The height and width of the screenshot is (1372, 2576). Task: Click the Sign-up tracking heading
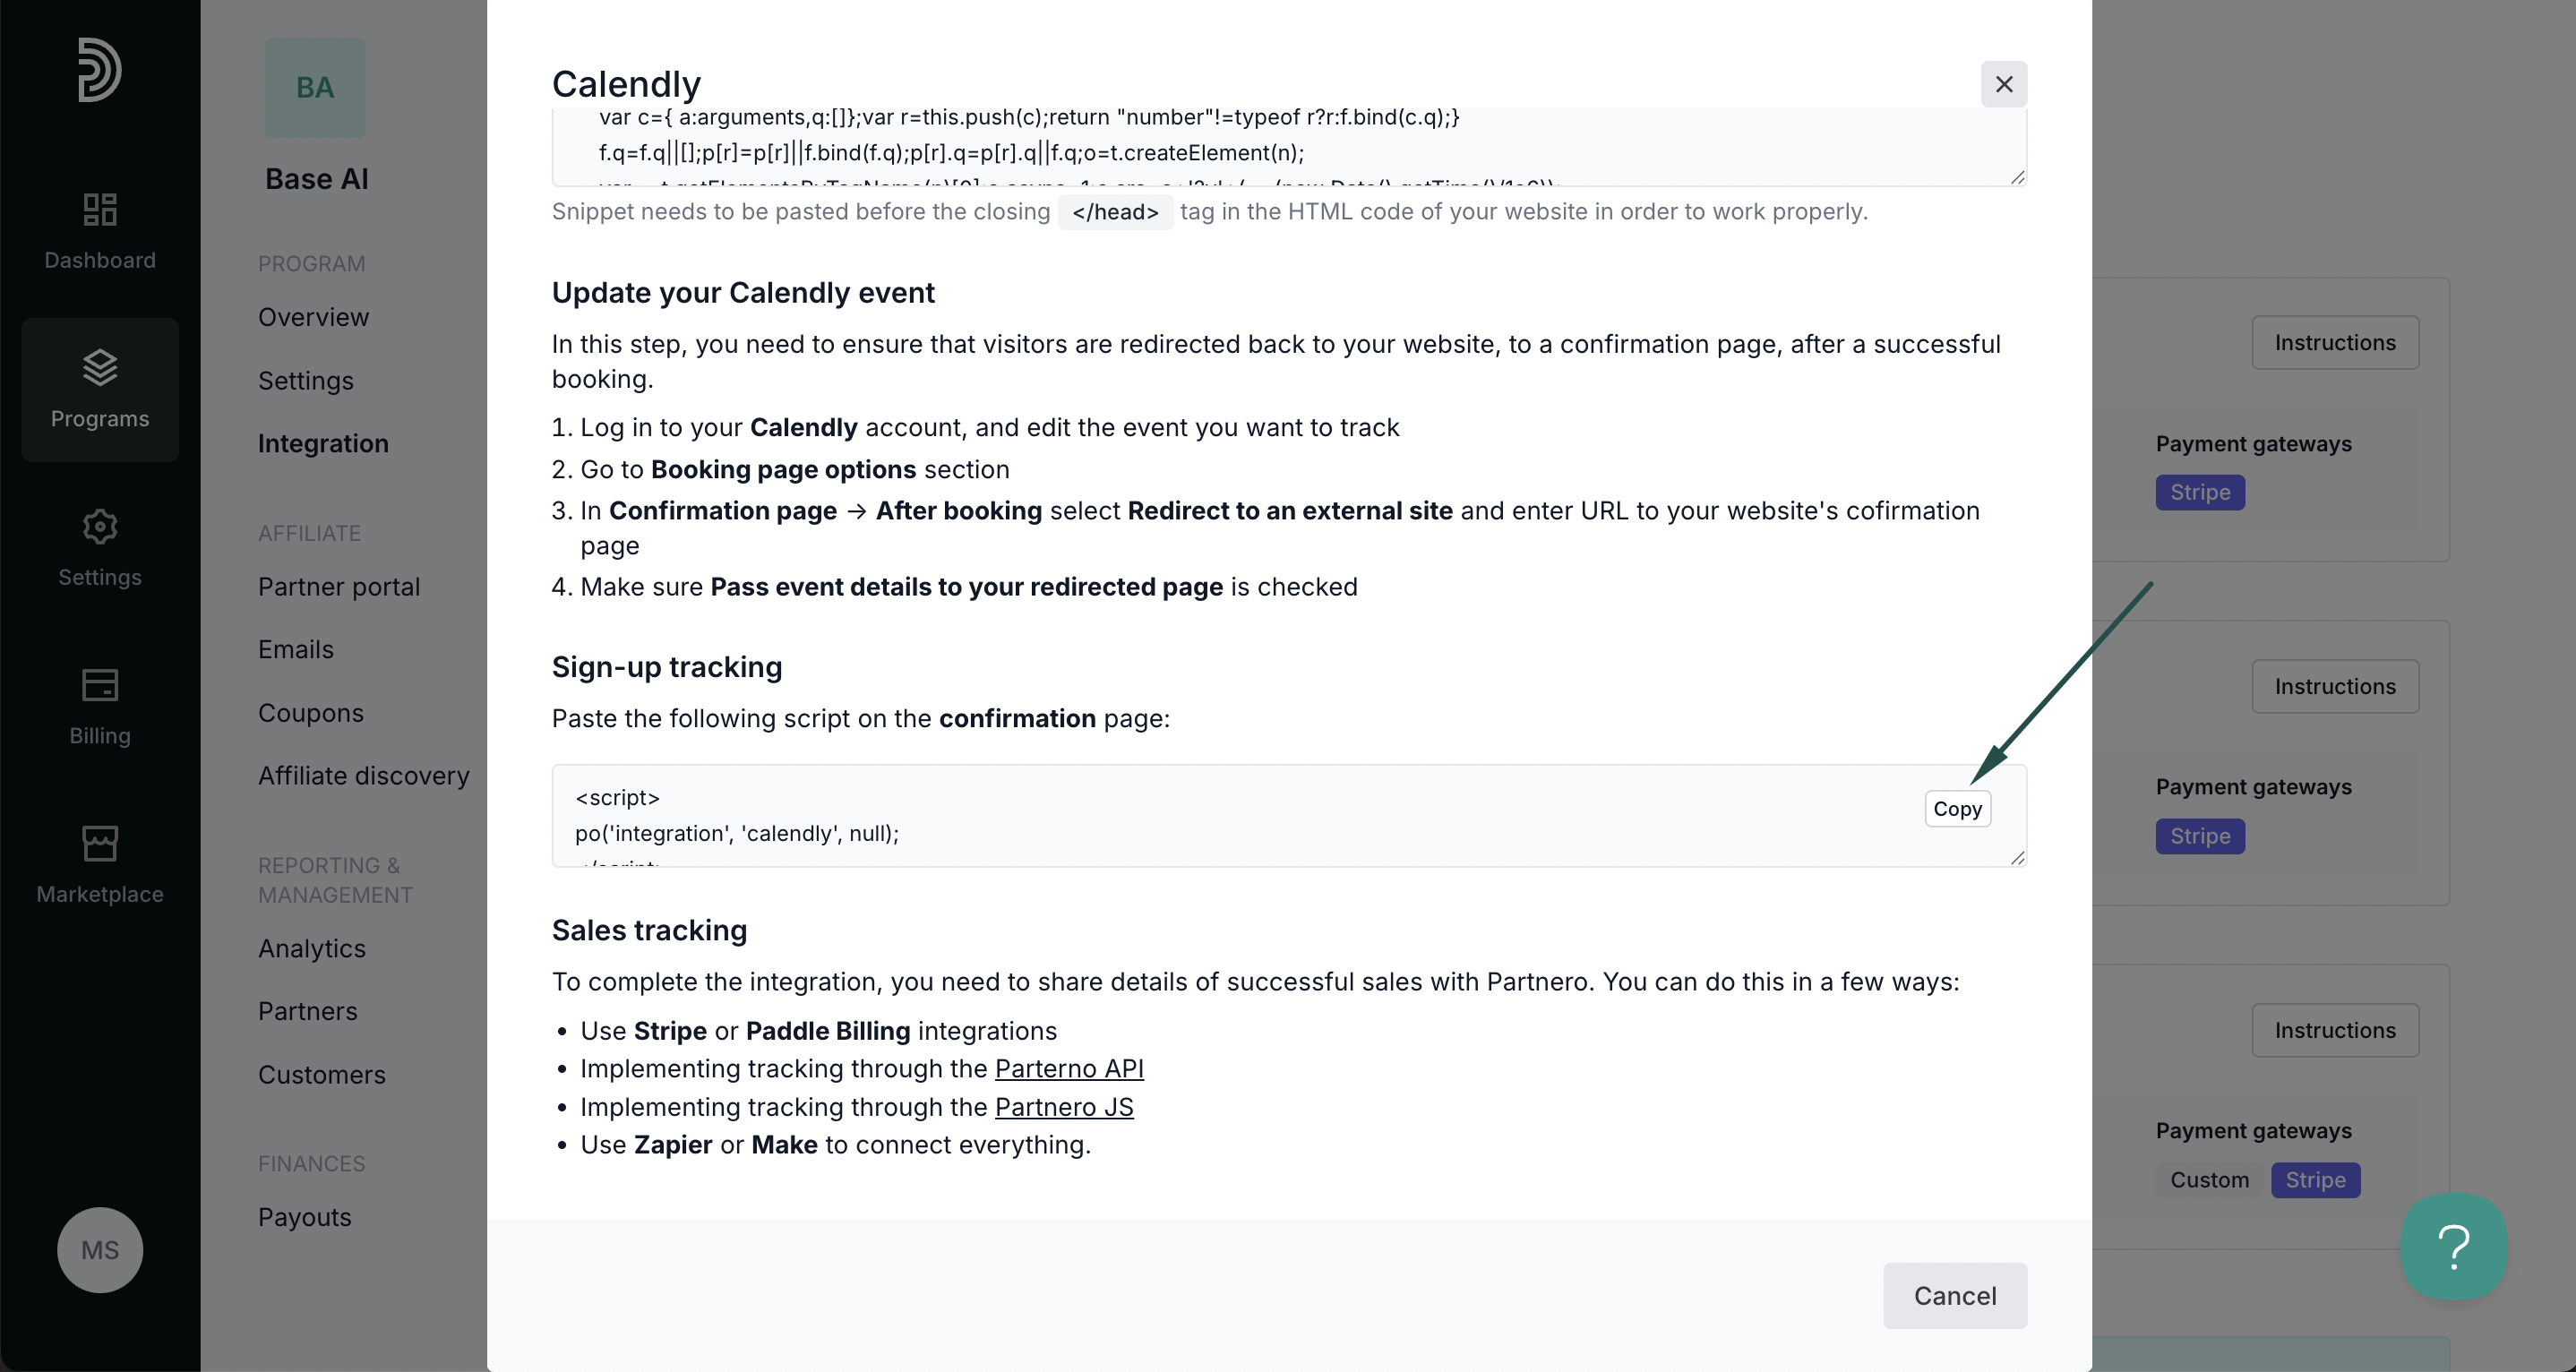coord(667,667)
